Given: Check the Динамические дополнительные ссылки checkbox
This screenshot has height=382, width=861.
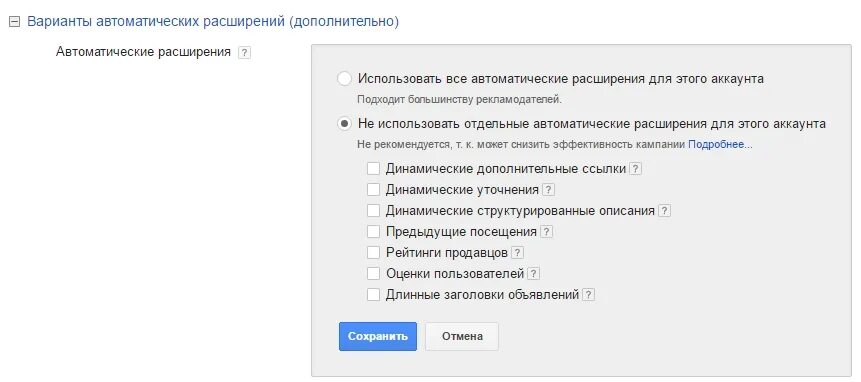Looking at the screenshot, I should [x=373, y=168].
